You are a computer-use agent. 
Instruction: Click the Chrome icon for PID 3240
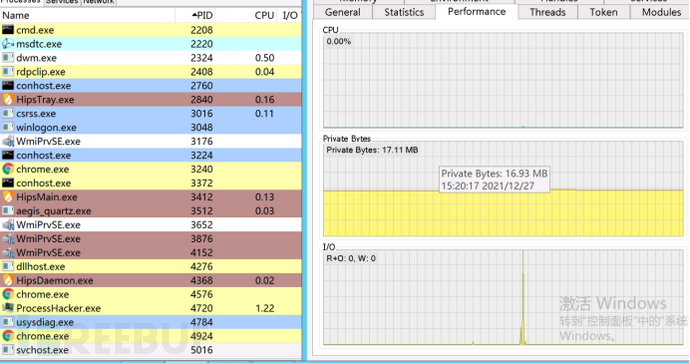(x=7, y=169)
